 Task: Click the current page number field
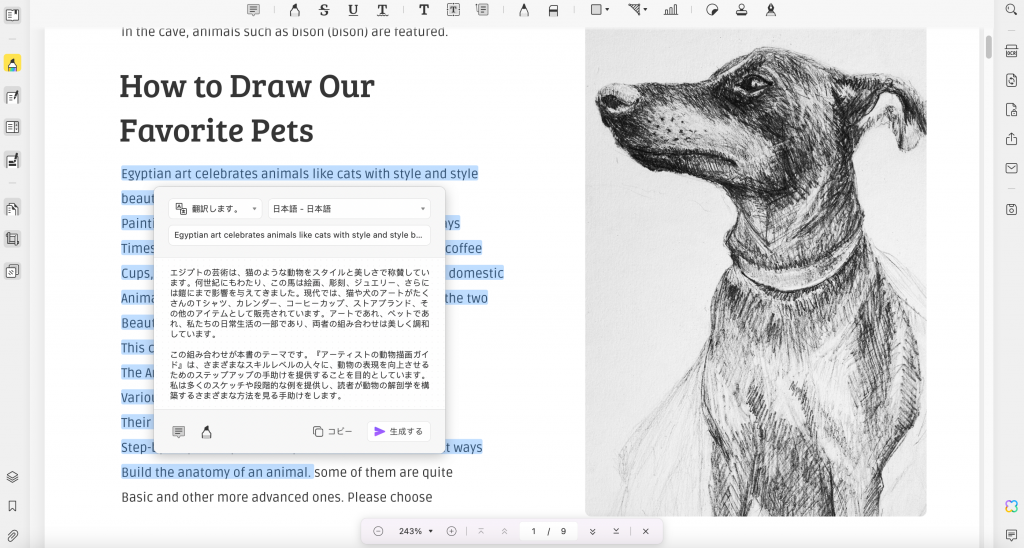pos(534,531)
